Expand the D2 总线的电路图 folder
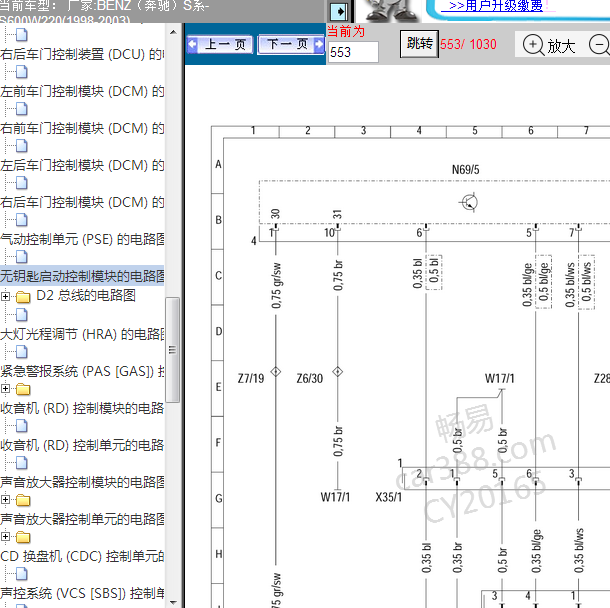This screenshot has height=608, width=610. tap(5, 297)
